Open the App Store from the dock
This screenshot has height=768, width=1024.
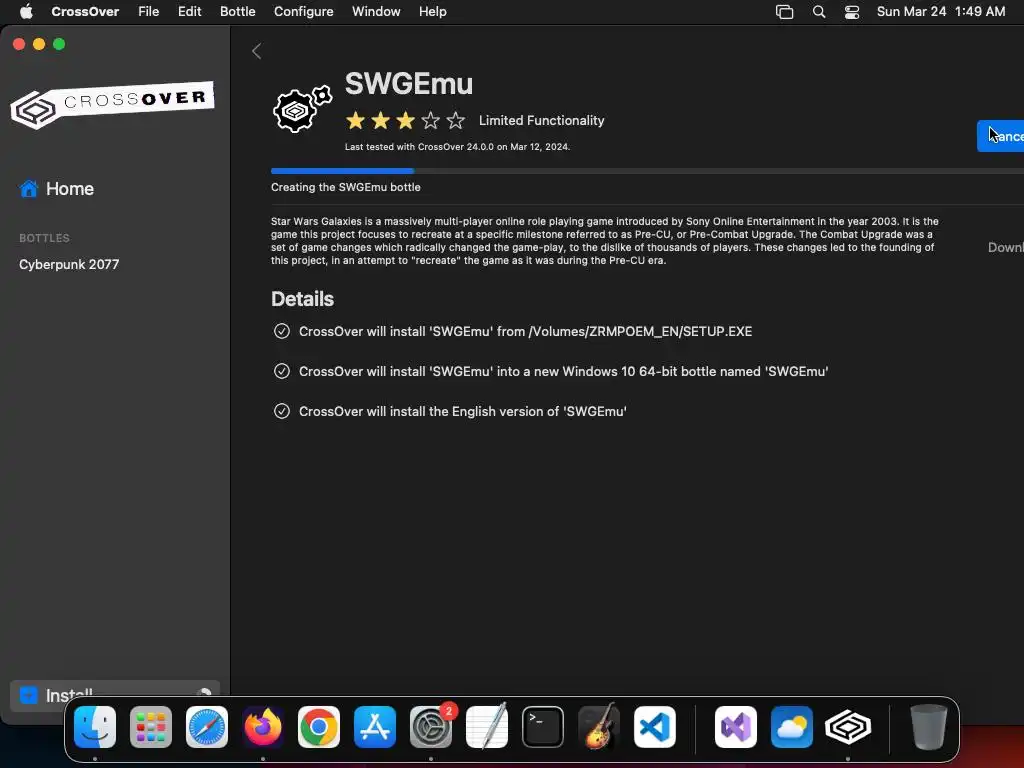pos(375,726)
